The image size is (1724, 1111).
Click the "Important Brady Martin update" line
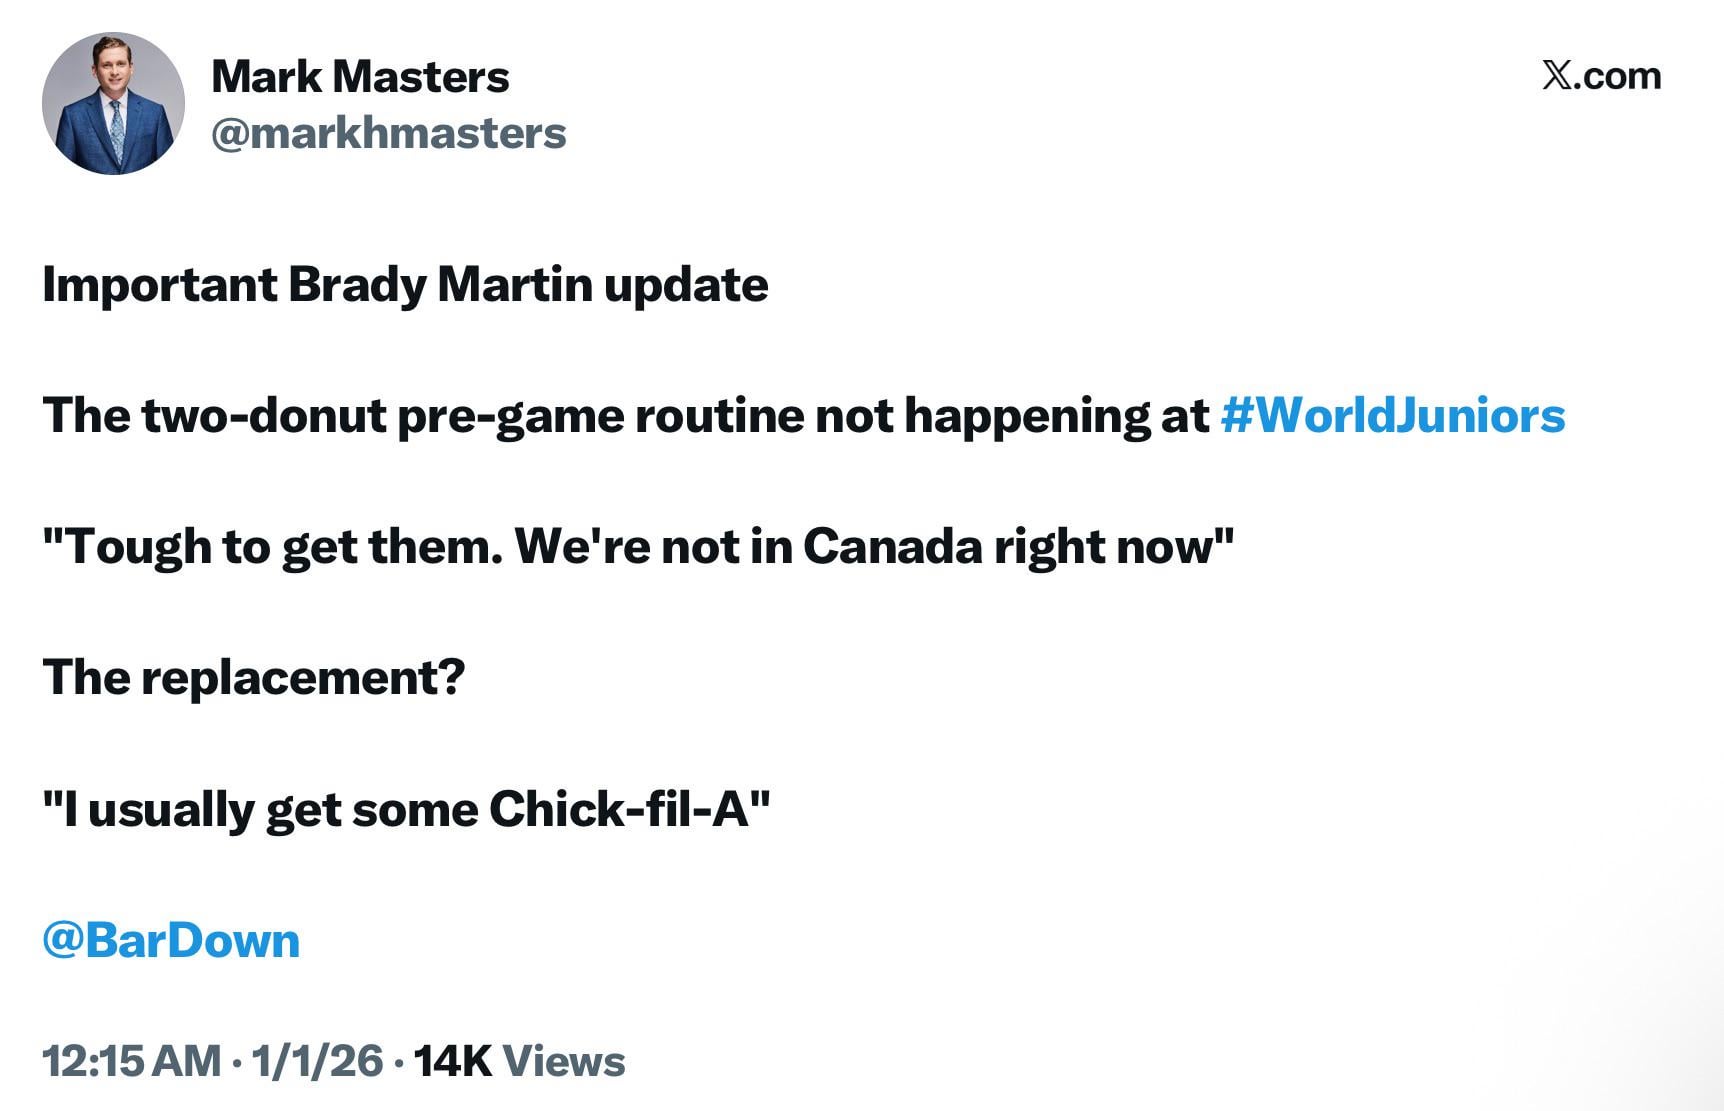(405, 285)
